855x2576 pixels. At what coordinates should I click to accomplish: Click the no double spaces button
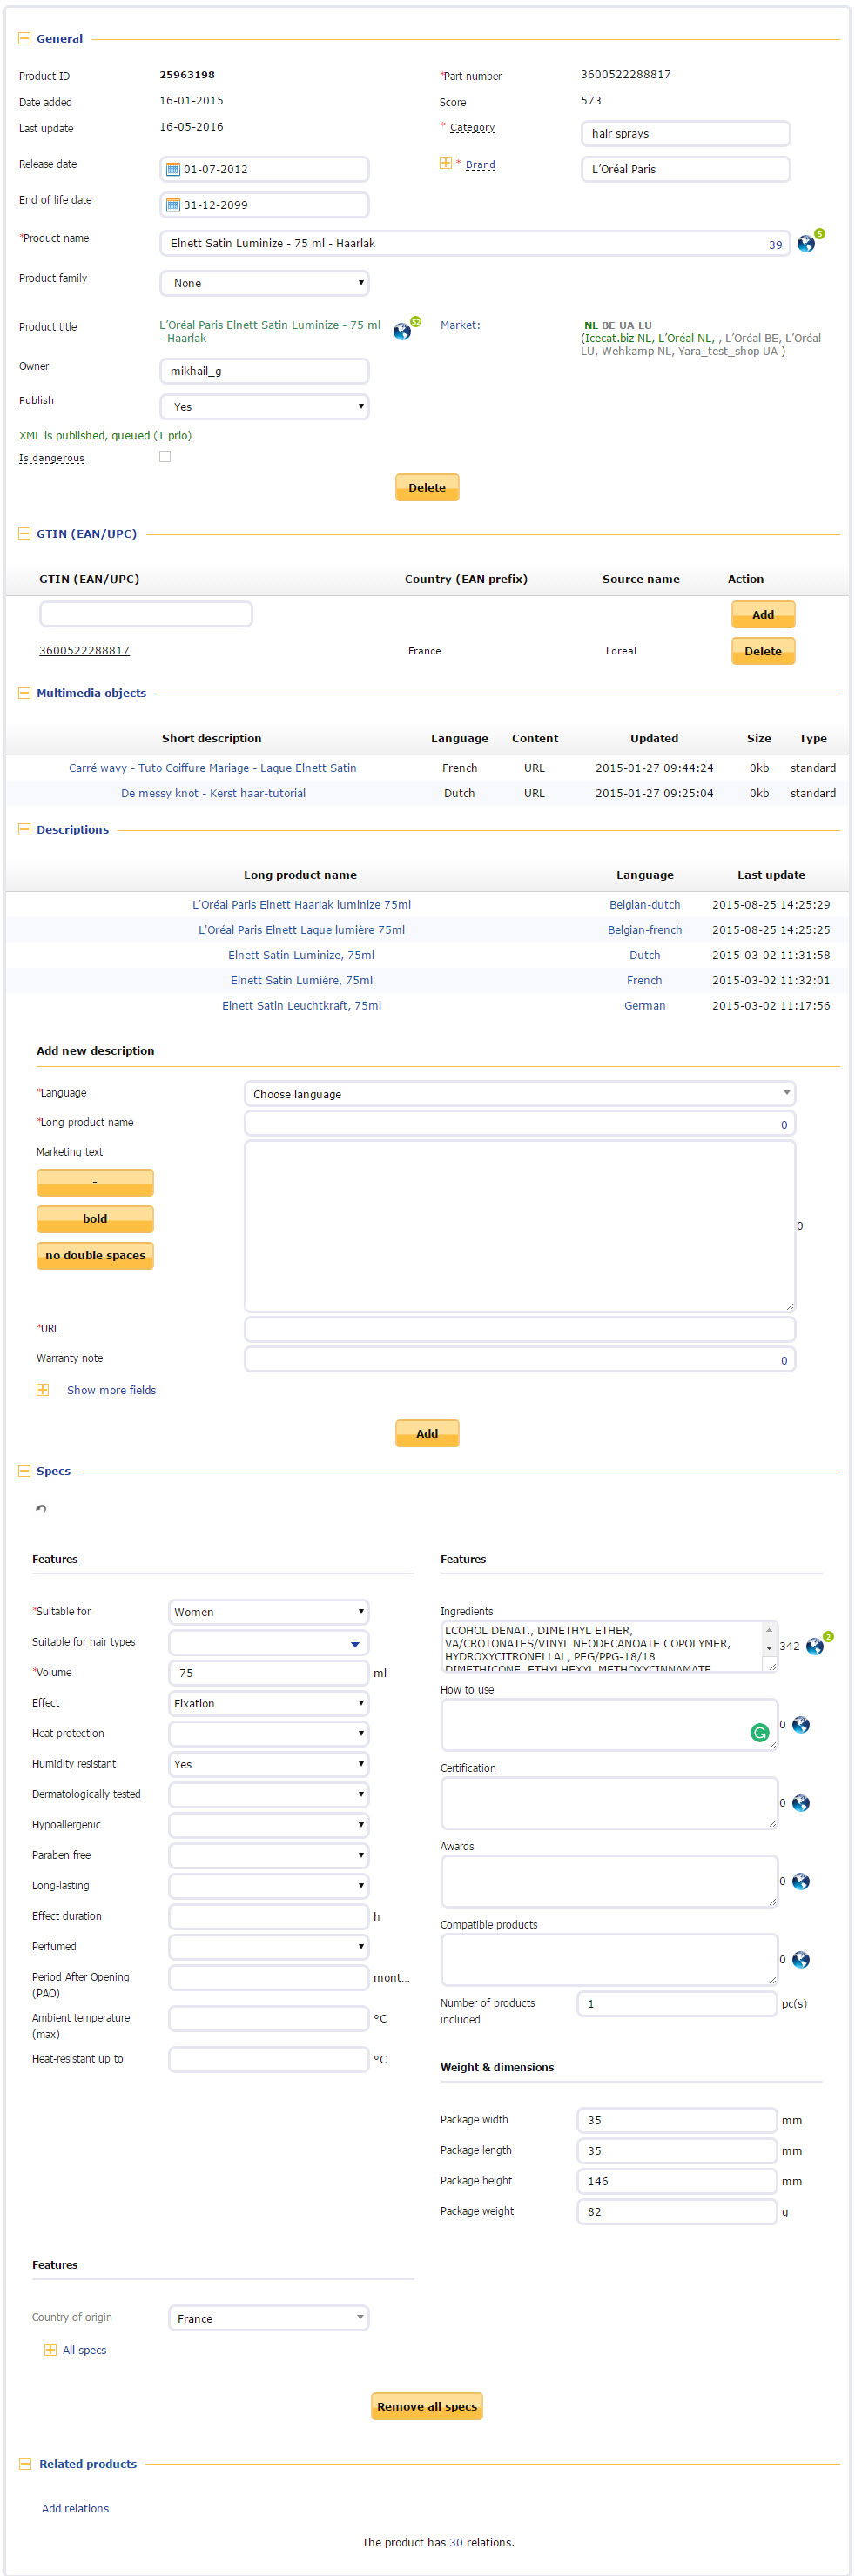(x=95, y=1256)
